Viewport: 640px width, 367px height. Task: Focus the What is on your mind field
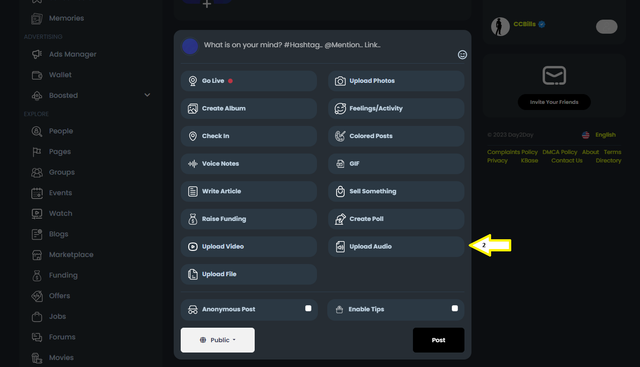(292, 45)
